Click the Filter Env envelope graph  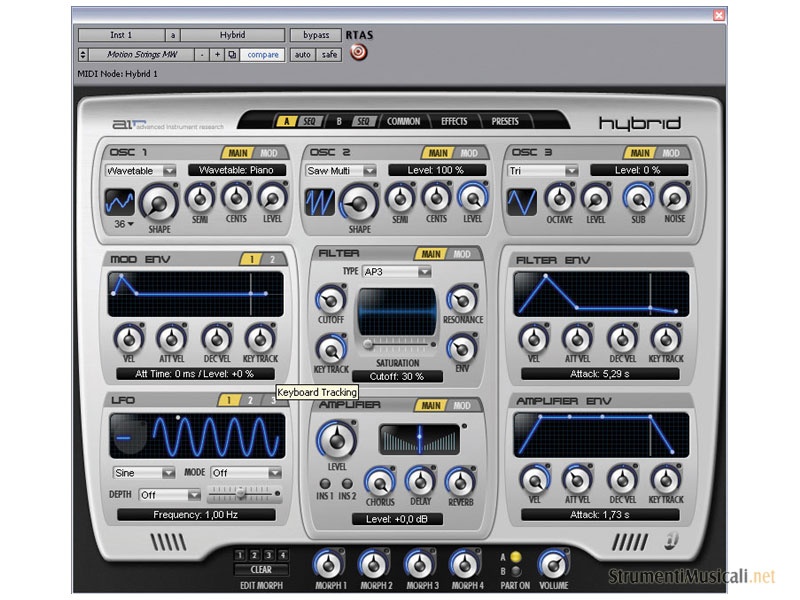[x=601, y=293]
